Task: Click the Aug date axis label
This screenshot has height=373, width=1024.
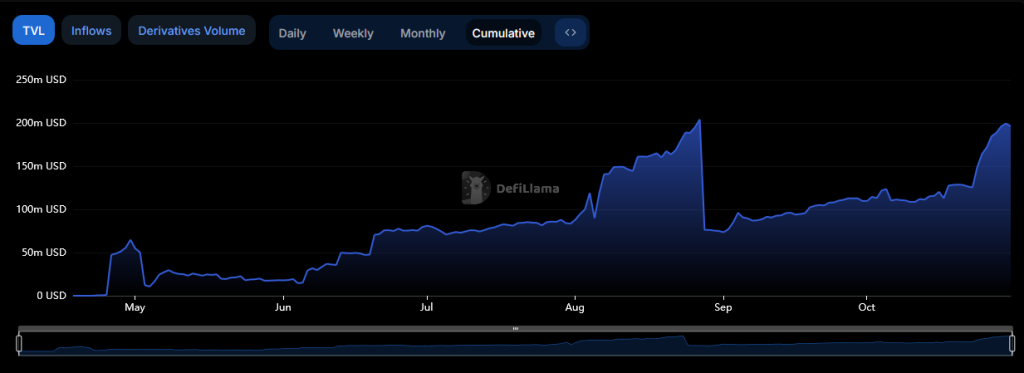Action: (x=575, y=307)
